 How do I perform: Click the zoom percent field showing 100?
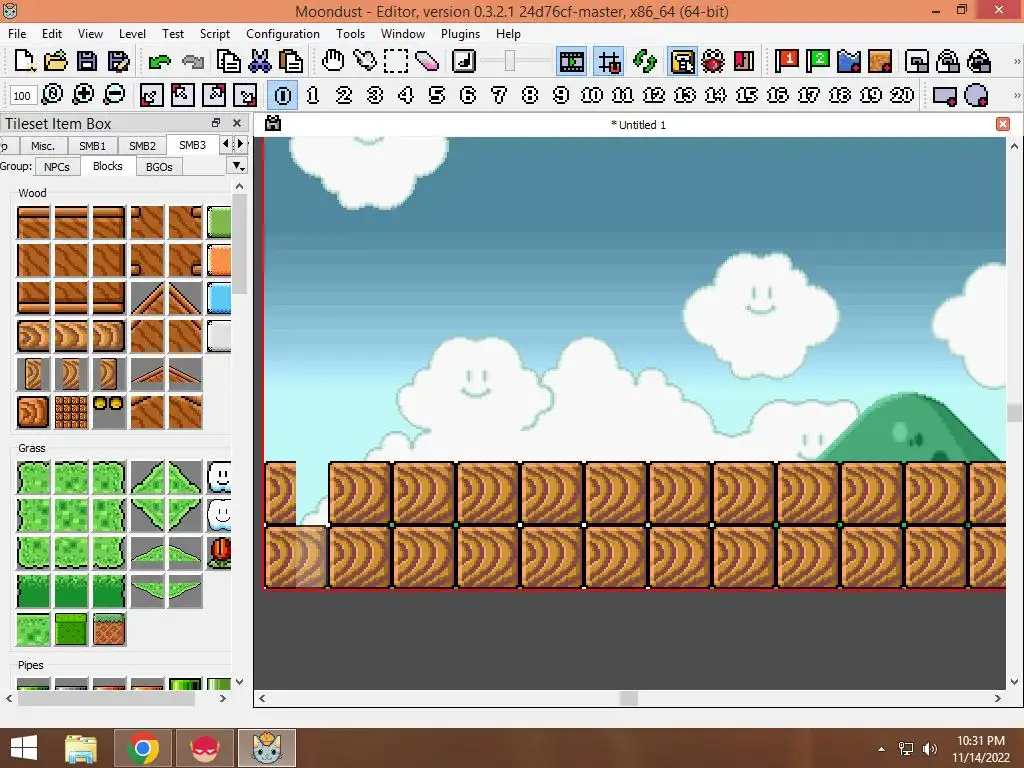22,96
